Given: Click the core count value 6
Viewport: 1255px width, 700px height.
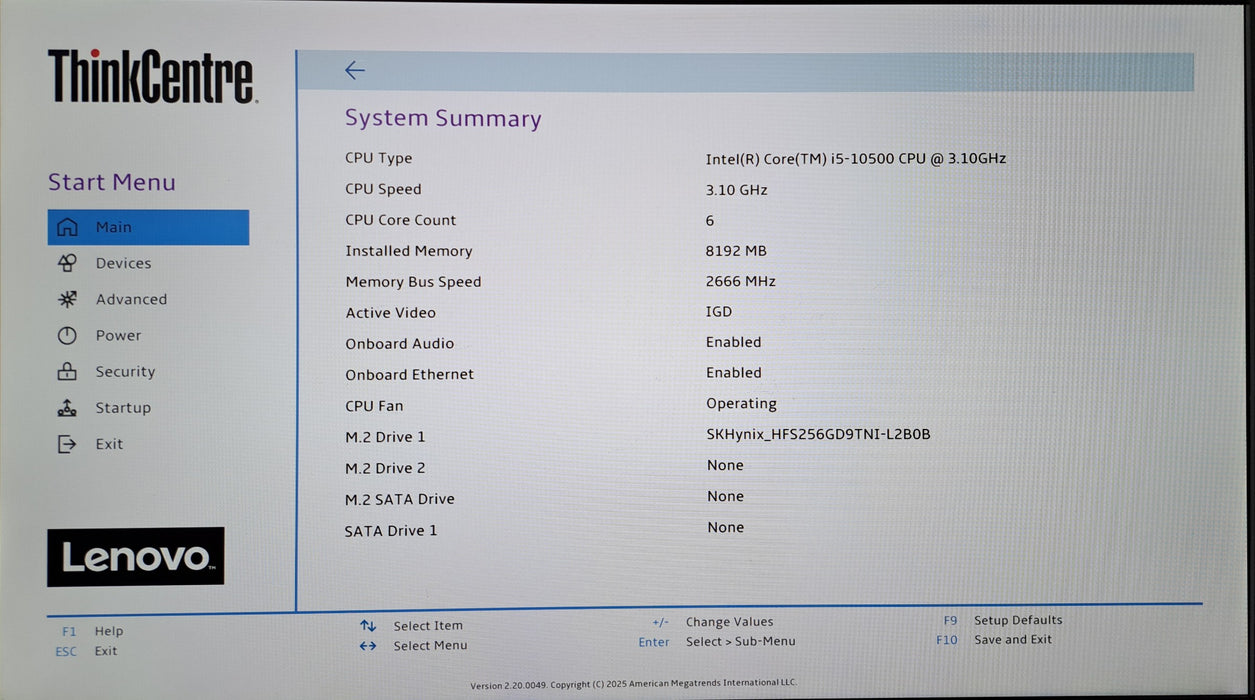Looking at the screenshot, I should point(710,221).
